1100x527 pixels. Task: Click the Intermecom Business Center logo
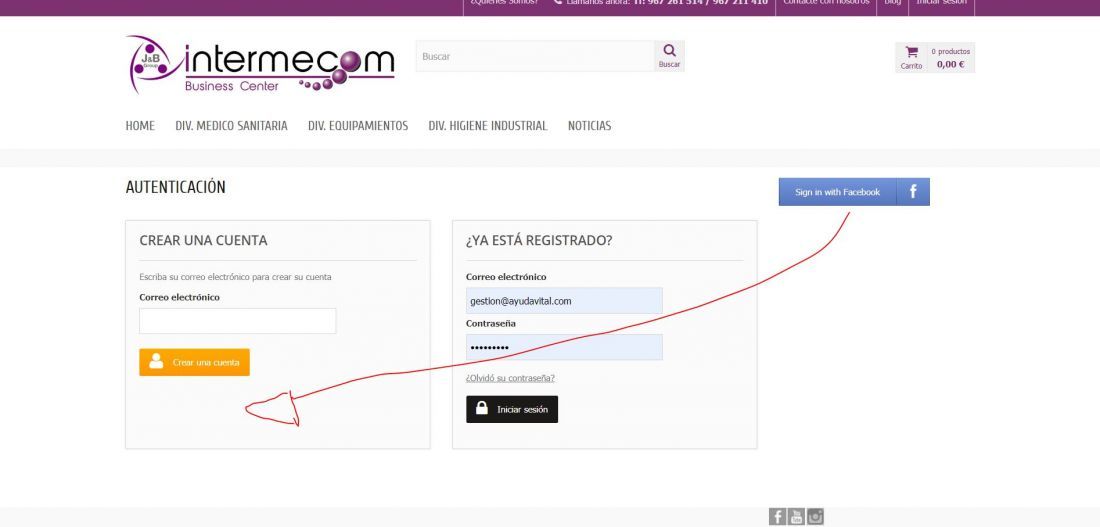tap(261, 65)
